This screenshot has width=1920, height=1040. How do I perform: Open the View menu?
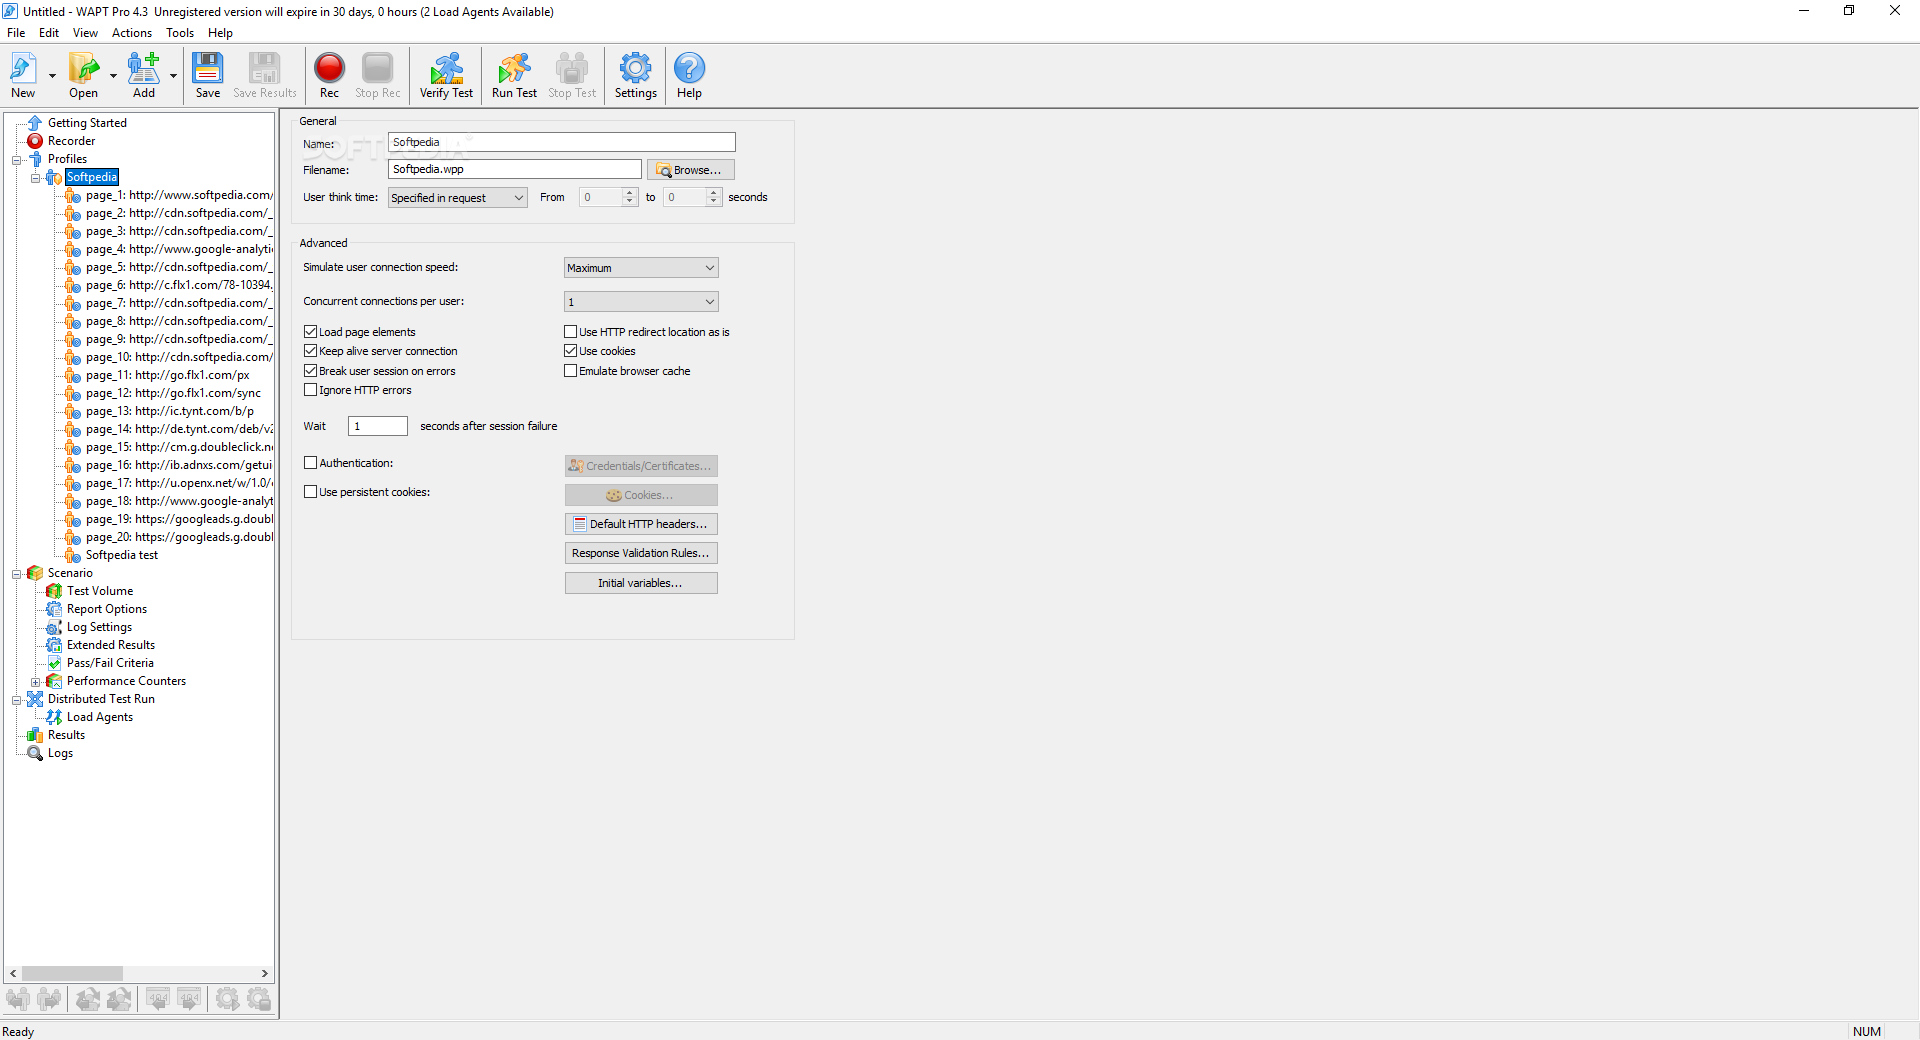[85, 33]
